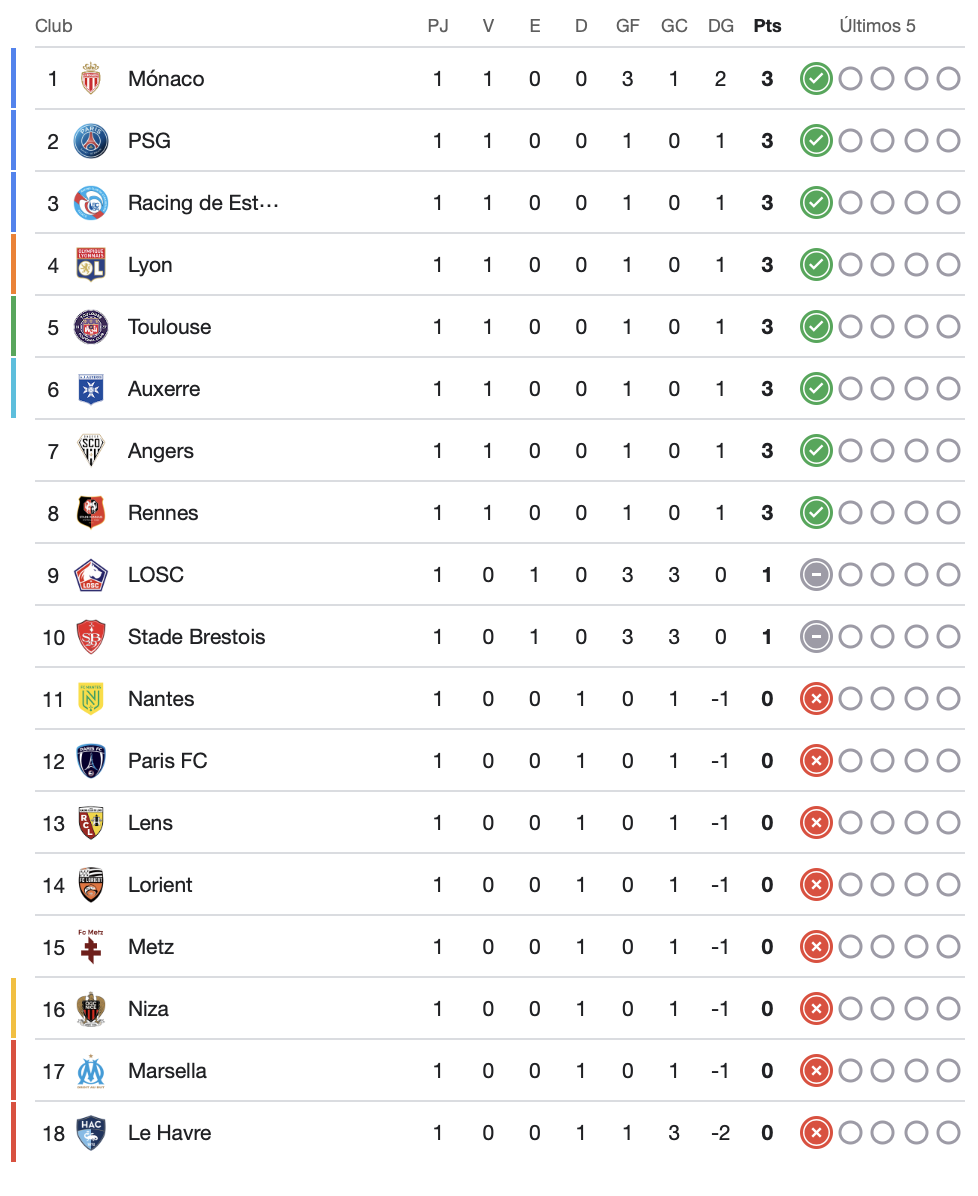Click the Lens club crest
Image resolution: width=978 pixels, height=1196 pixels.
coord(91,823)
